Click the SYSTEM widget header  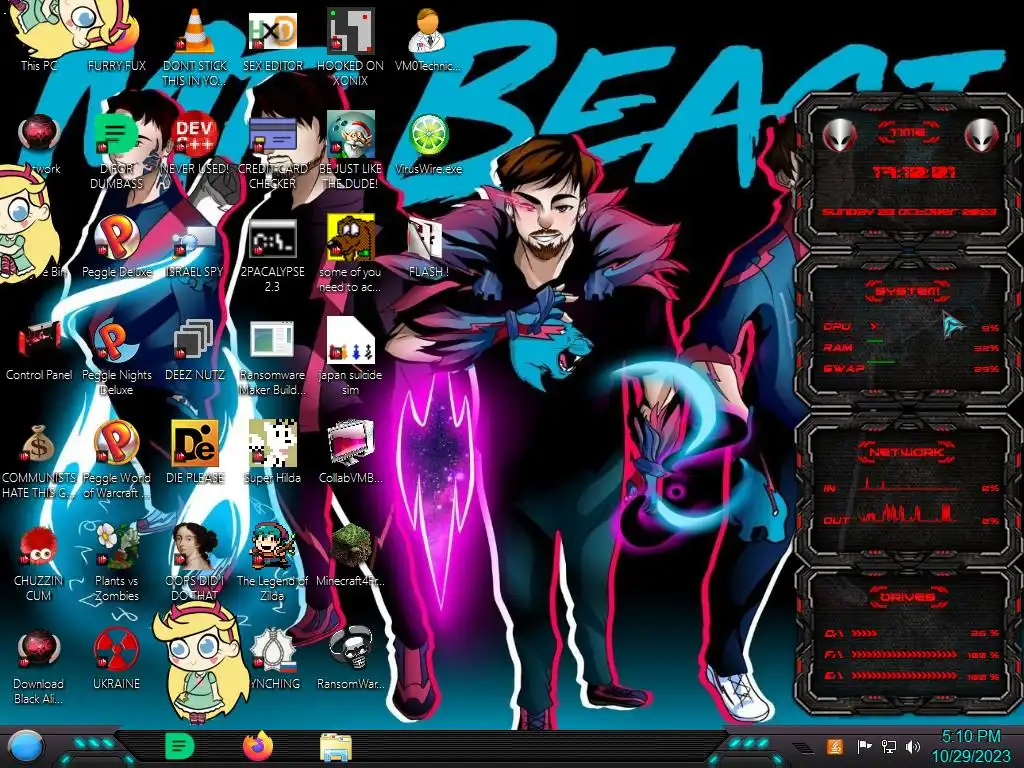pyautogui.click(x=908, y=290)
